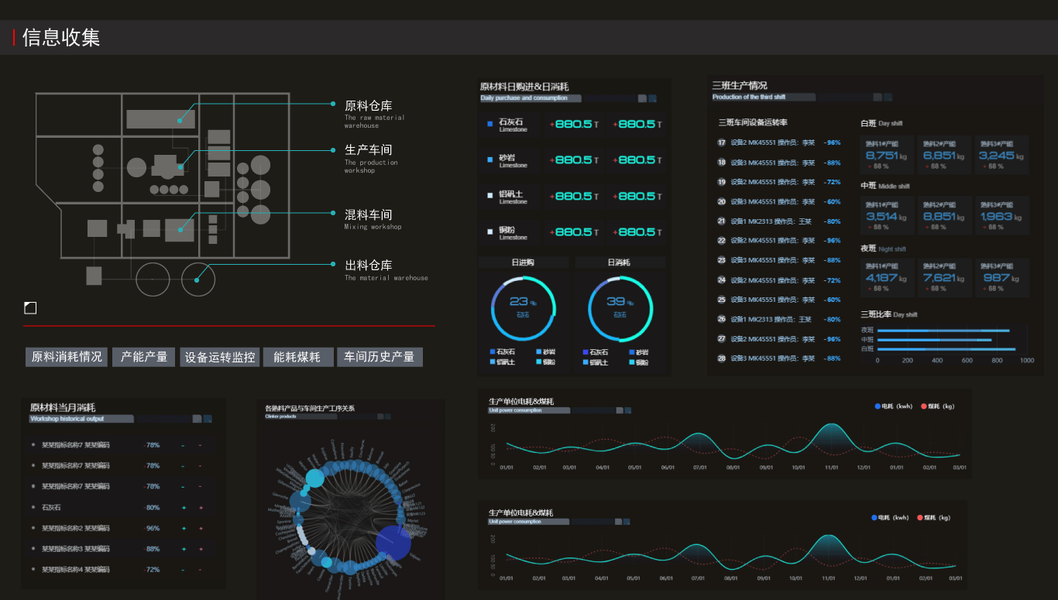This screenshot has height=600, width=1058.
Task: Click the 夜班 bar in the shift ratio chart
Action: click(x=943, y=331)
